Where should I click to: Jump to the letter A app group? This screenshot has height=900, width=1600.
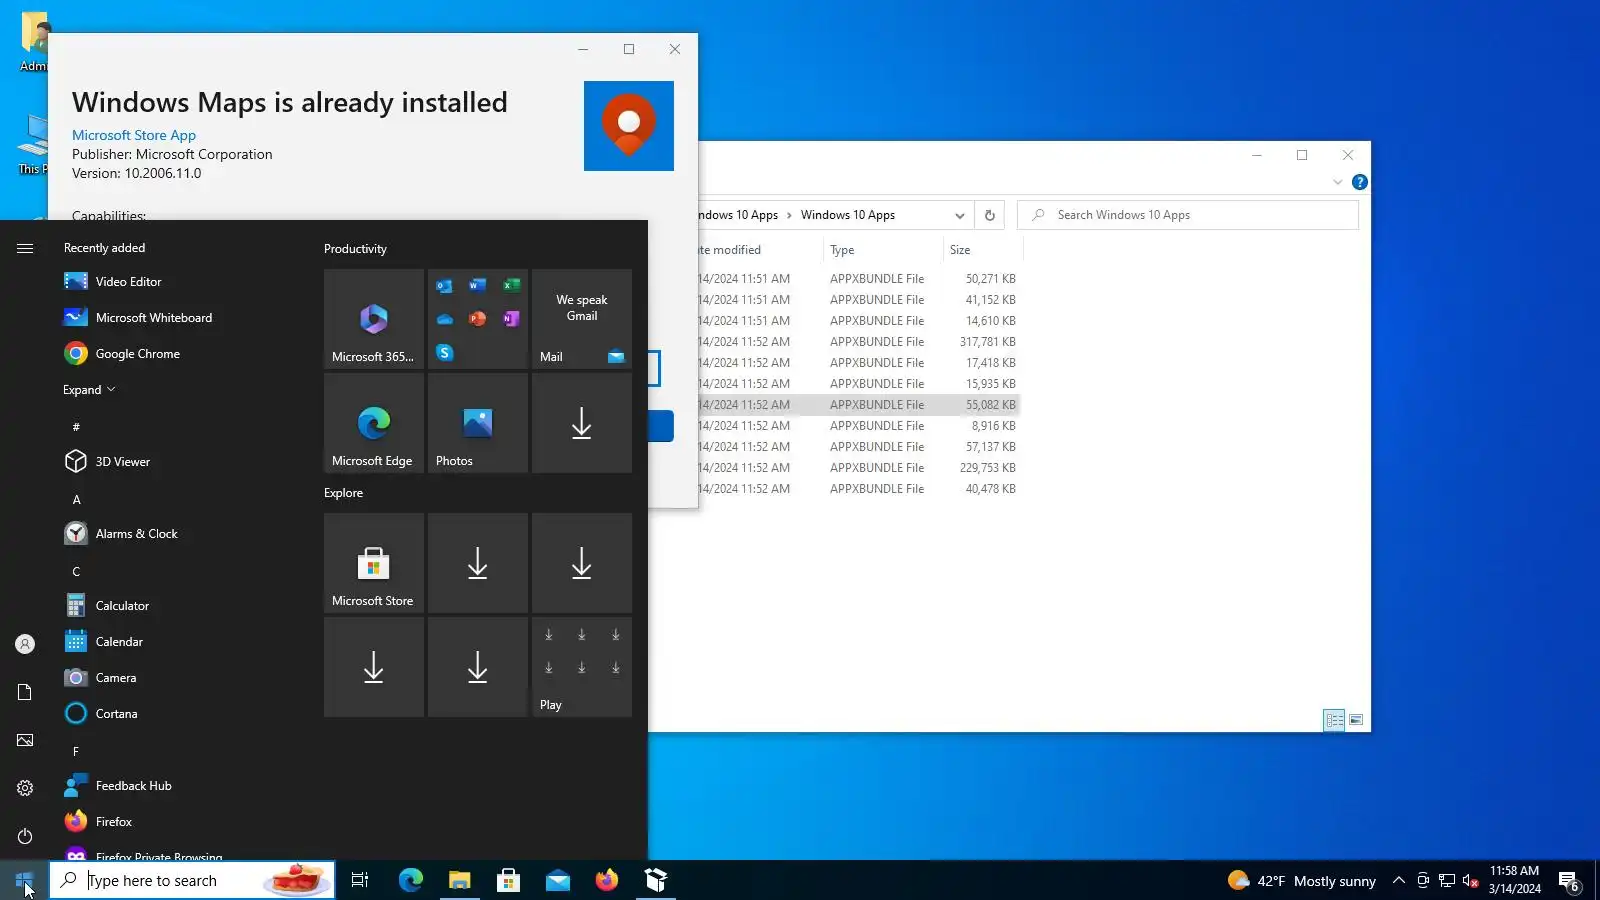[x=76, y=499]
